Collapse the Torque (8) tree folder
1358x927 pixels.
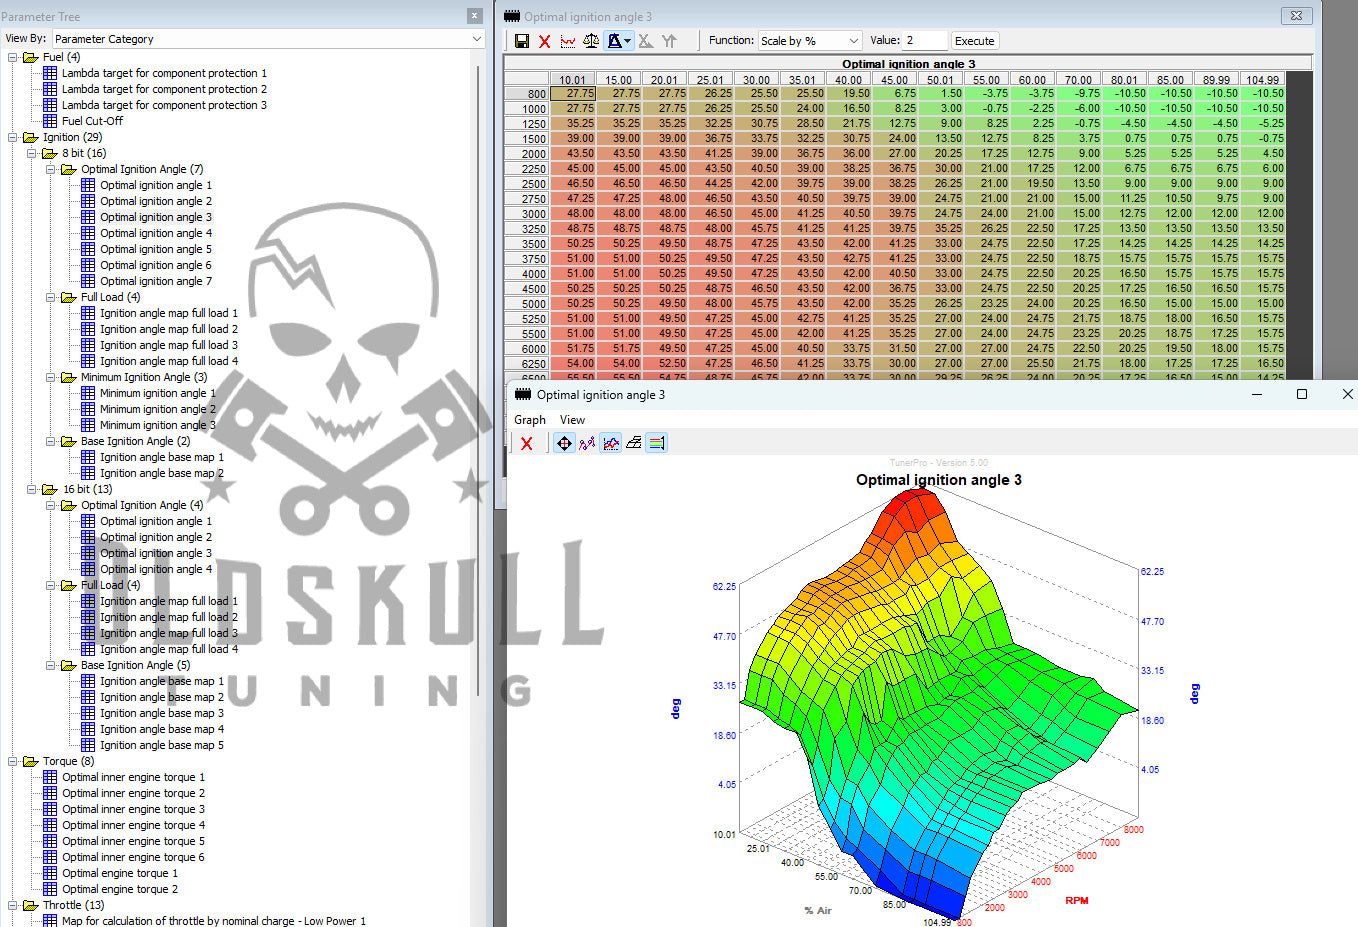[x=13, y=761]
